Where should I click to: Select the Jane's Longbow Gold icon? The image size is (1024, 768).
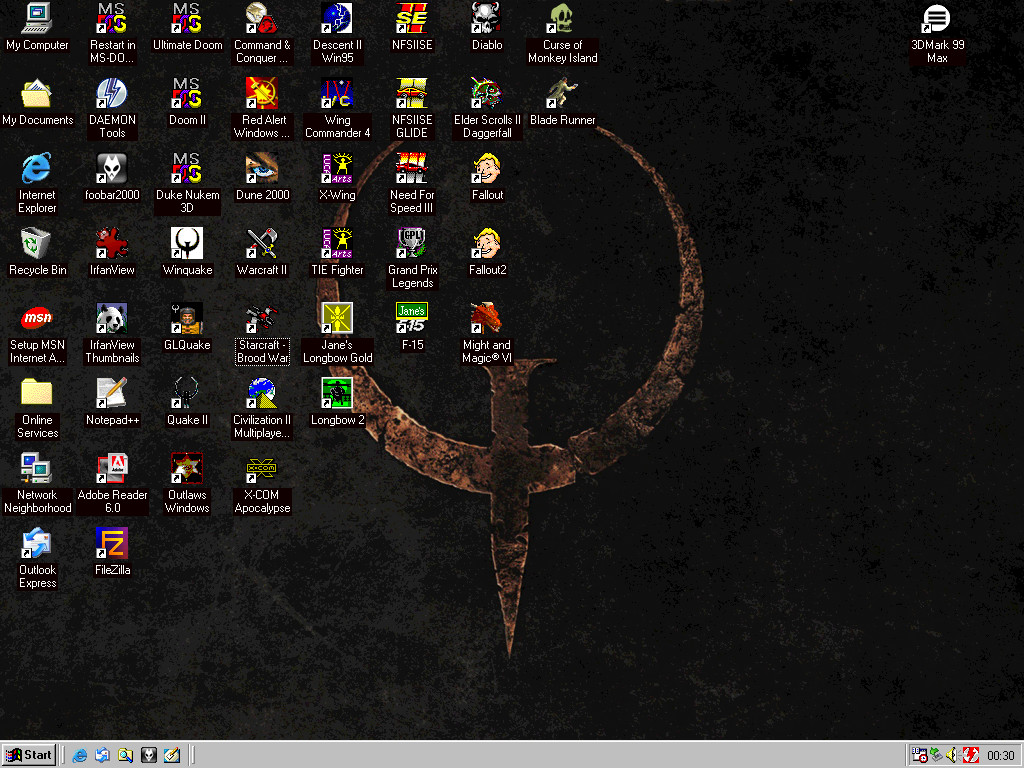point(337,319)
